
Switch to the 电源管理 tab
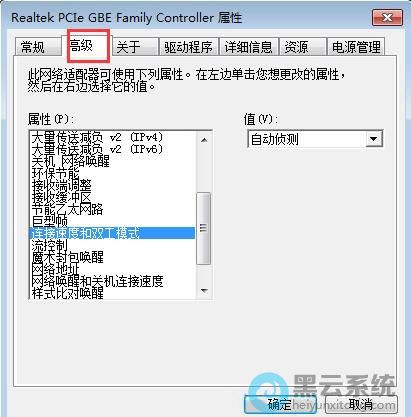[356, 47]
